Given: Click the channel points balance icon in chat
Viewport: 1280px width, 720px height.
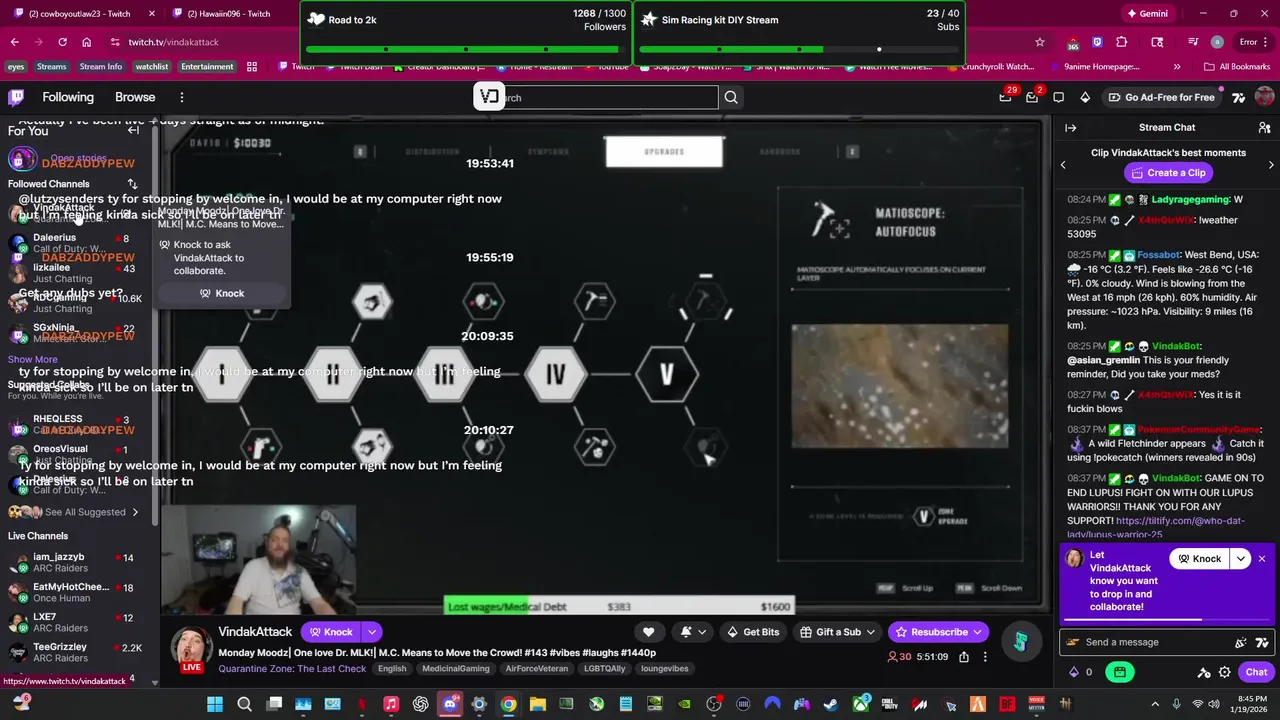Looking at the screenshot, I should pyautogui.click(x=1074, y=672).
